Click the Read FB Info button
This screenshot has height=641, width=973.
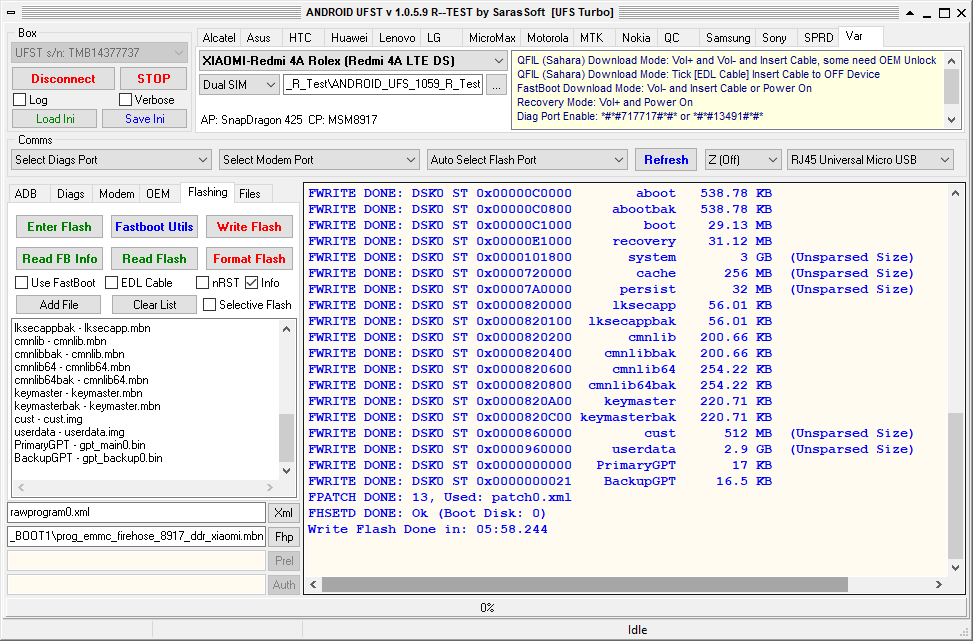(60, 259)
